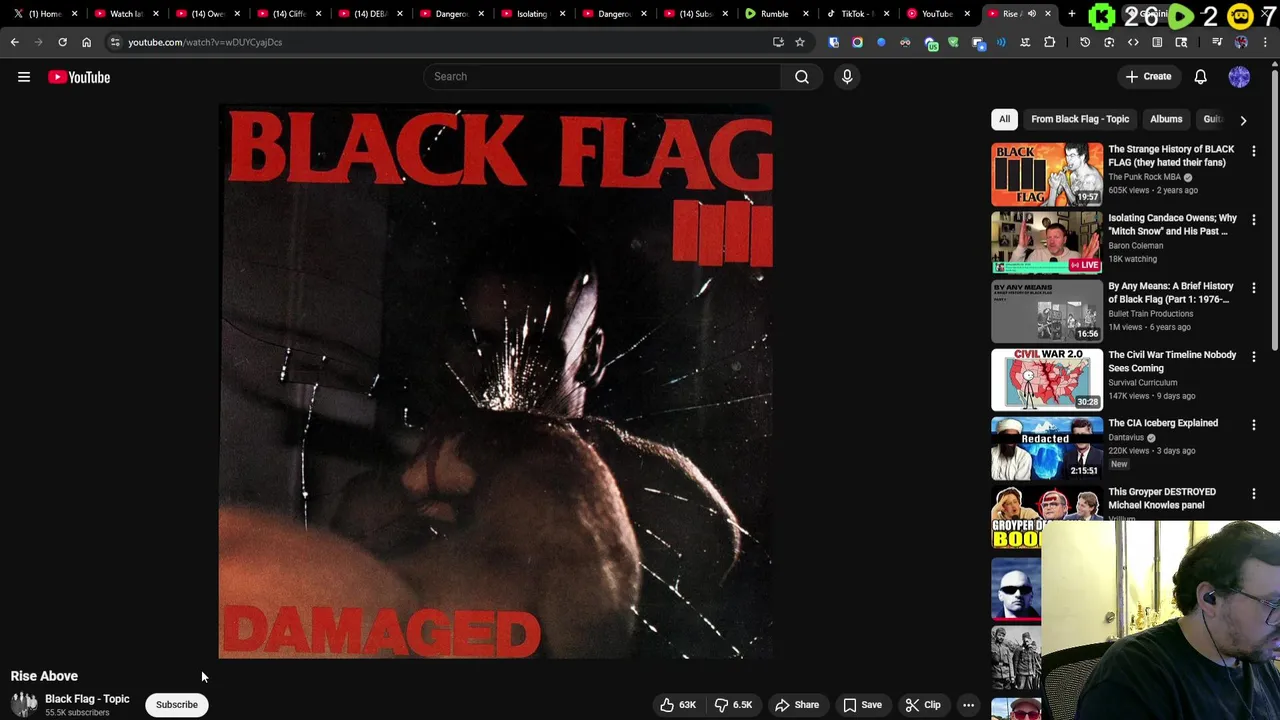
Task: Open the browser history clock icon
Action: click(x=1085, y=42)
